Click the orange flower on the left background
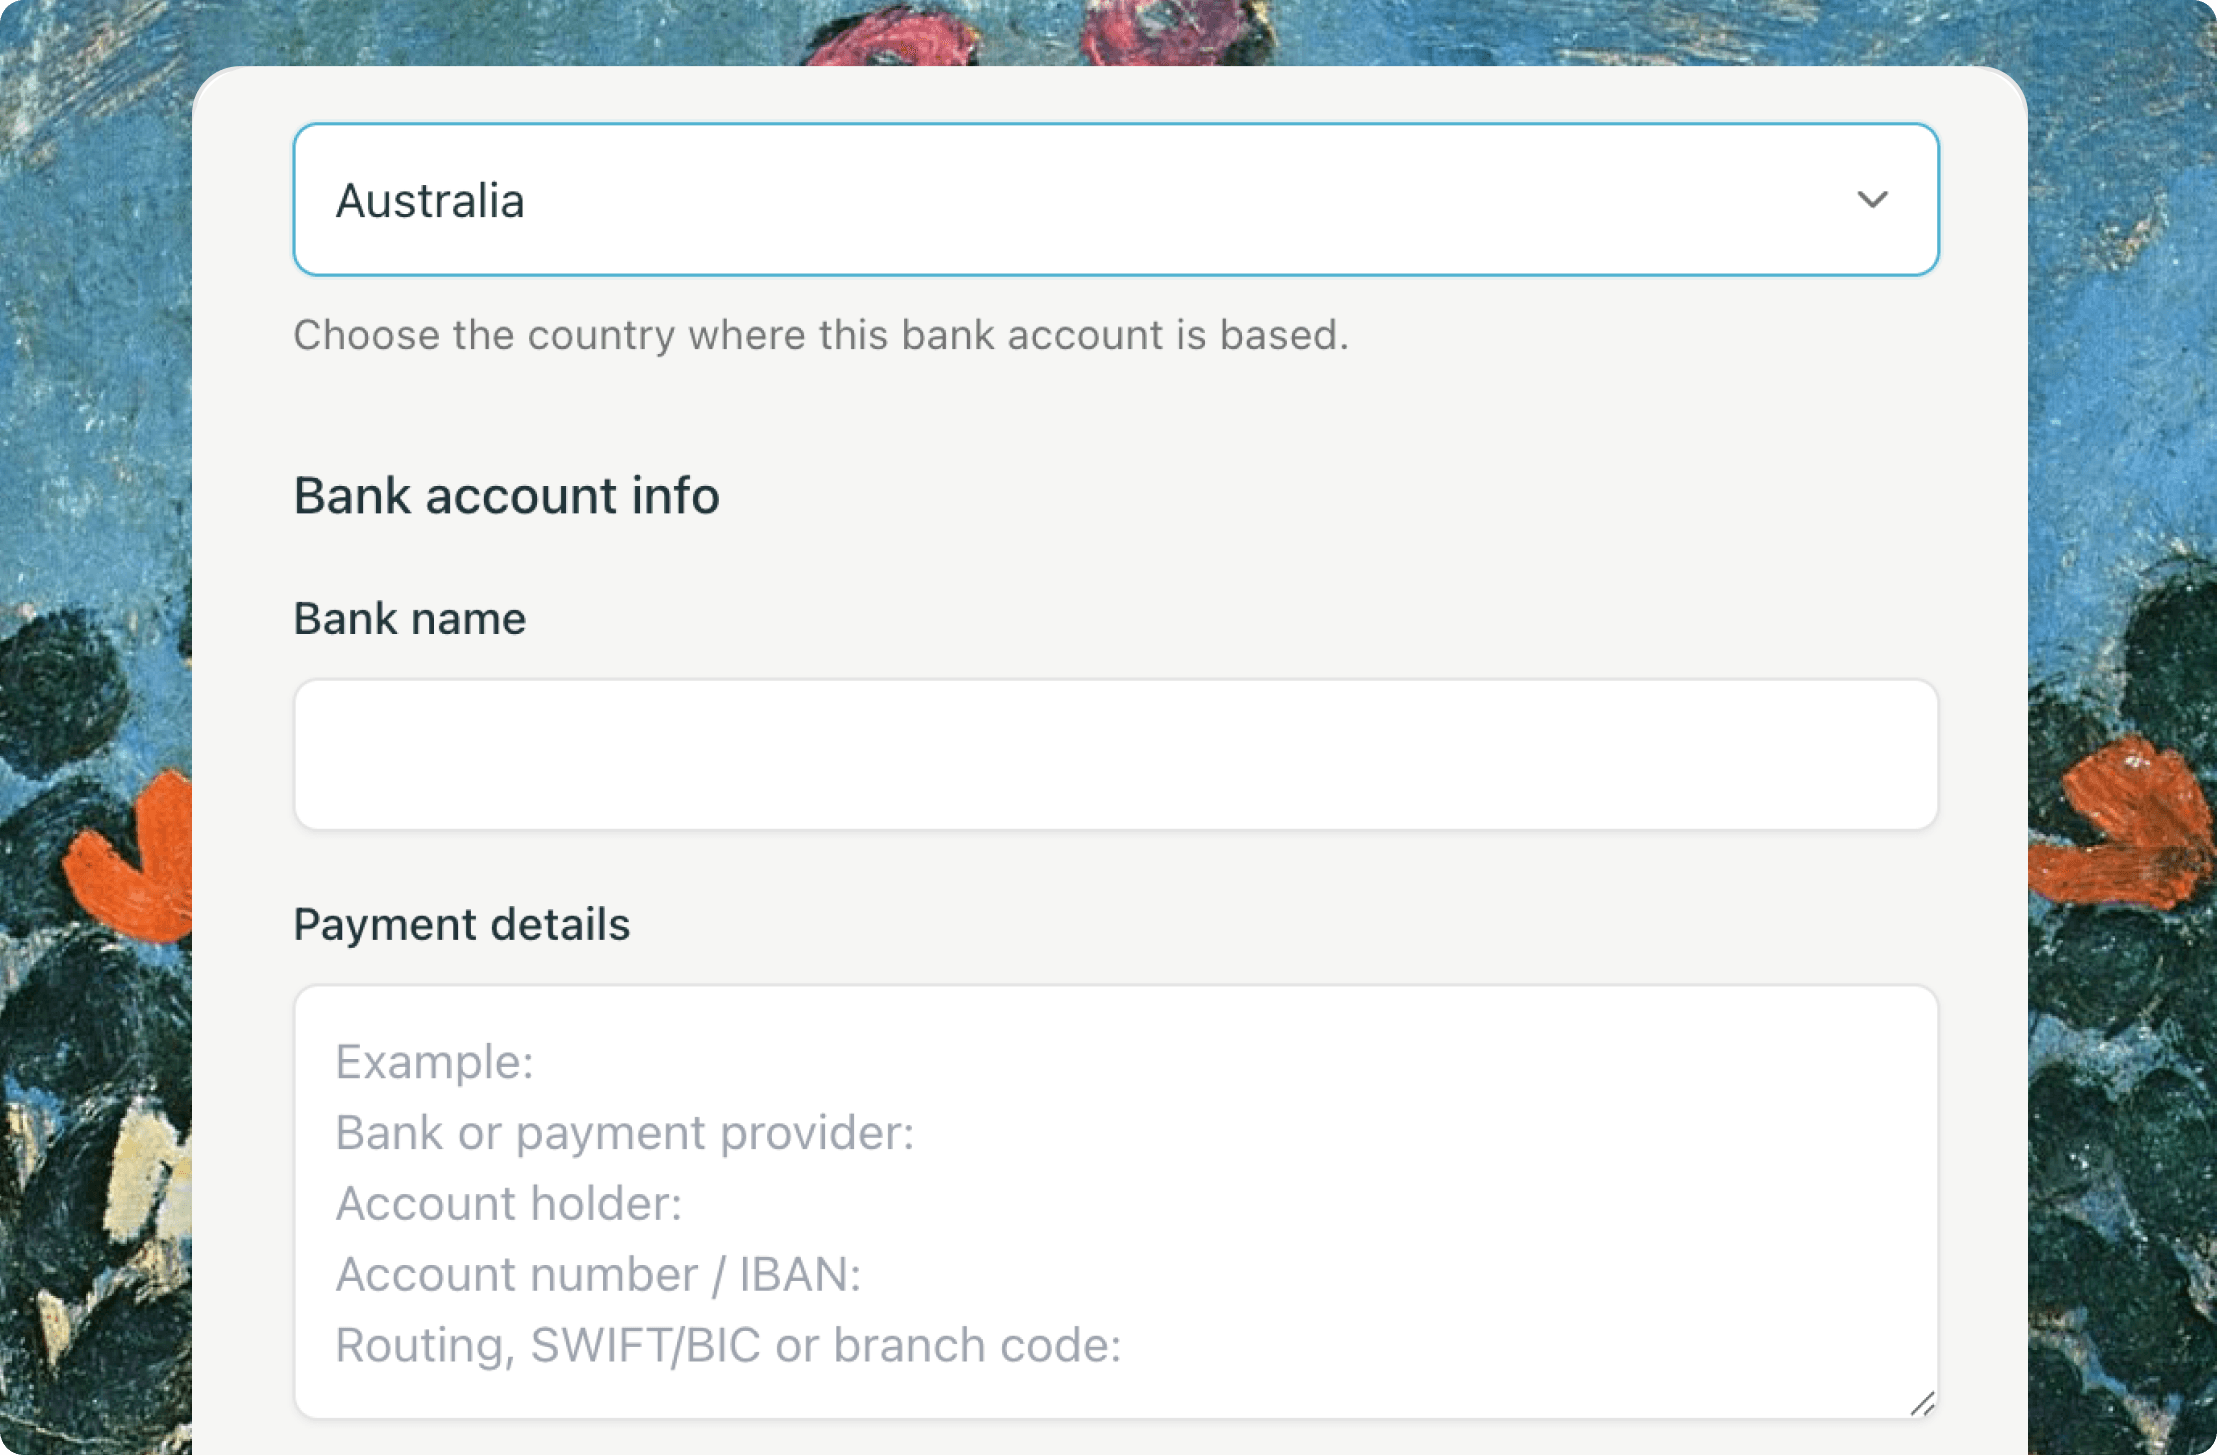The image size is (2217, 1455). (x=135, y=860)
